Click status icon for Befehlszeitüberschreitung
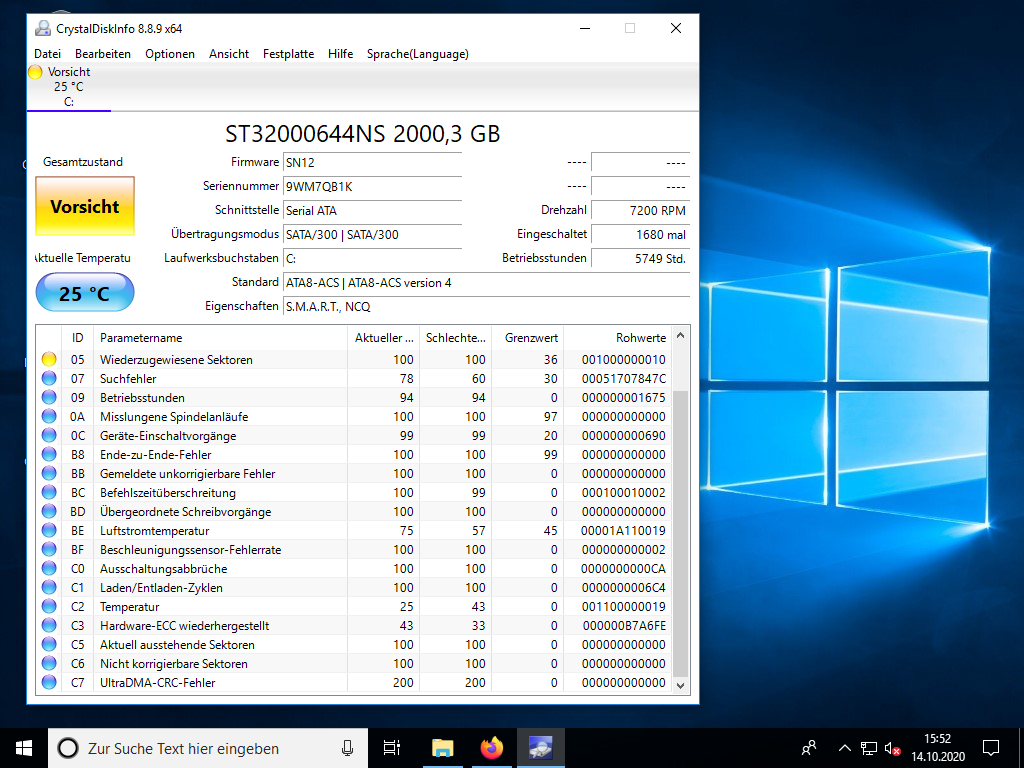The image size is (1024, 768). coord(49,492)
